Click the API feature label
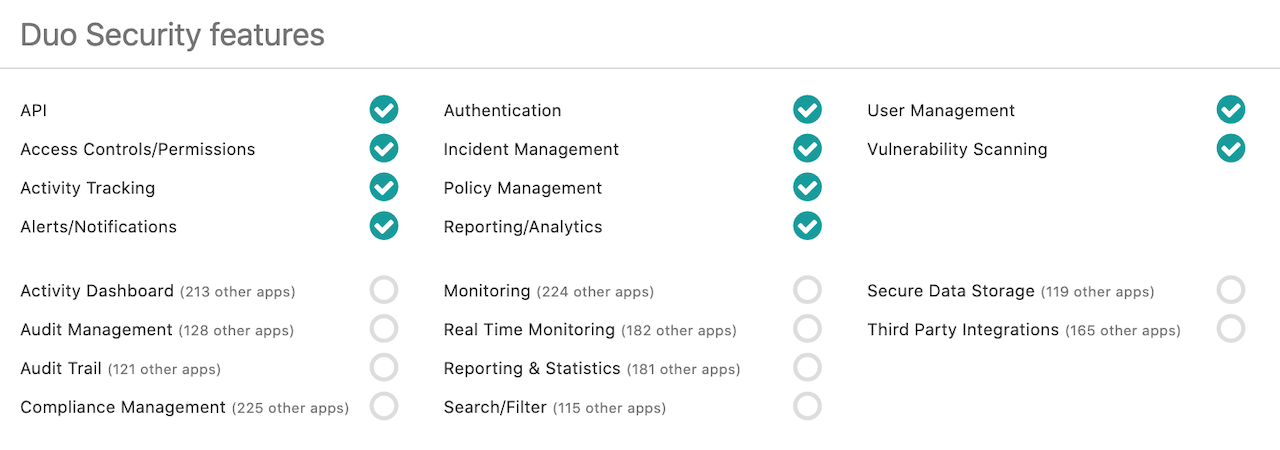This screenshot has height=450, width=1280. tap(33, 110)
